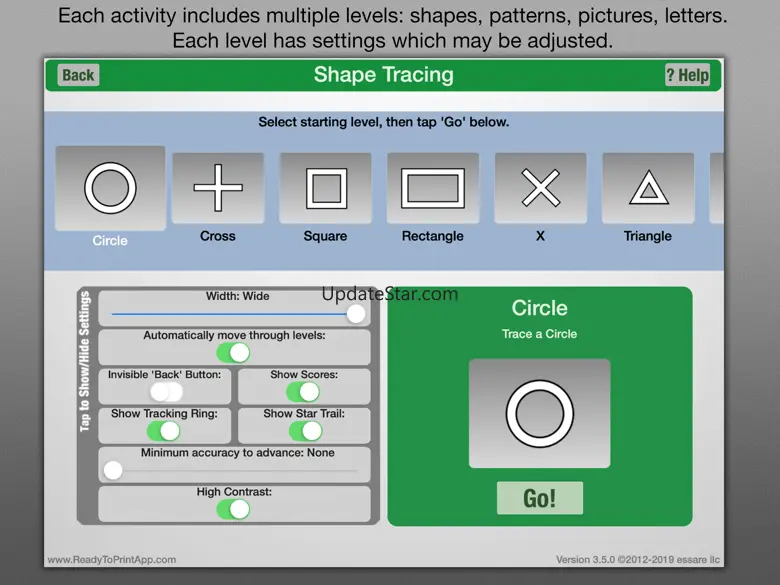The height and width of the screenshot is (585, 780).
Task: Toggle the High Contrast switch
Action: point(233,509)
